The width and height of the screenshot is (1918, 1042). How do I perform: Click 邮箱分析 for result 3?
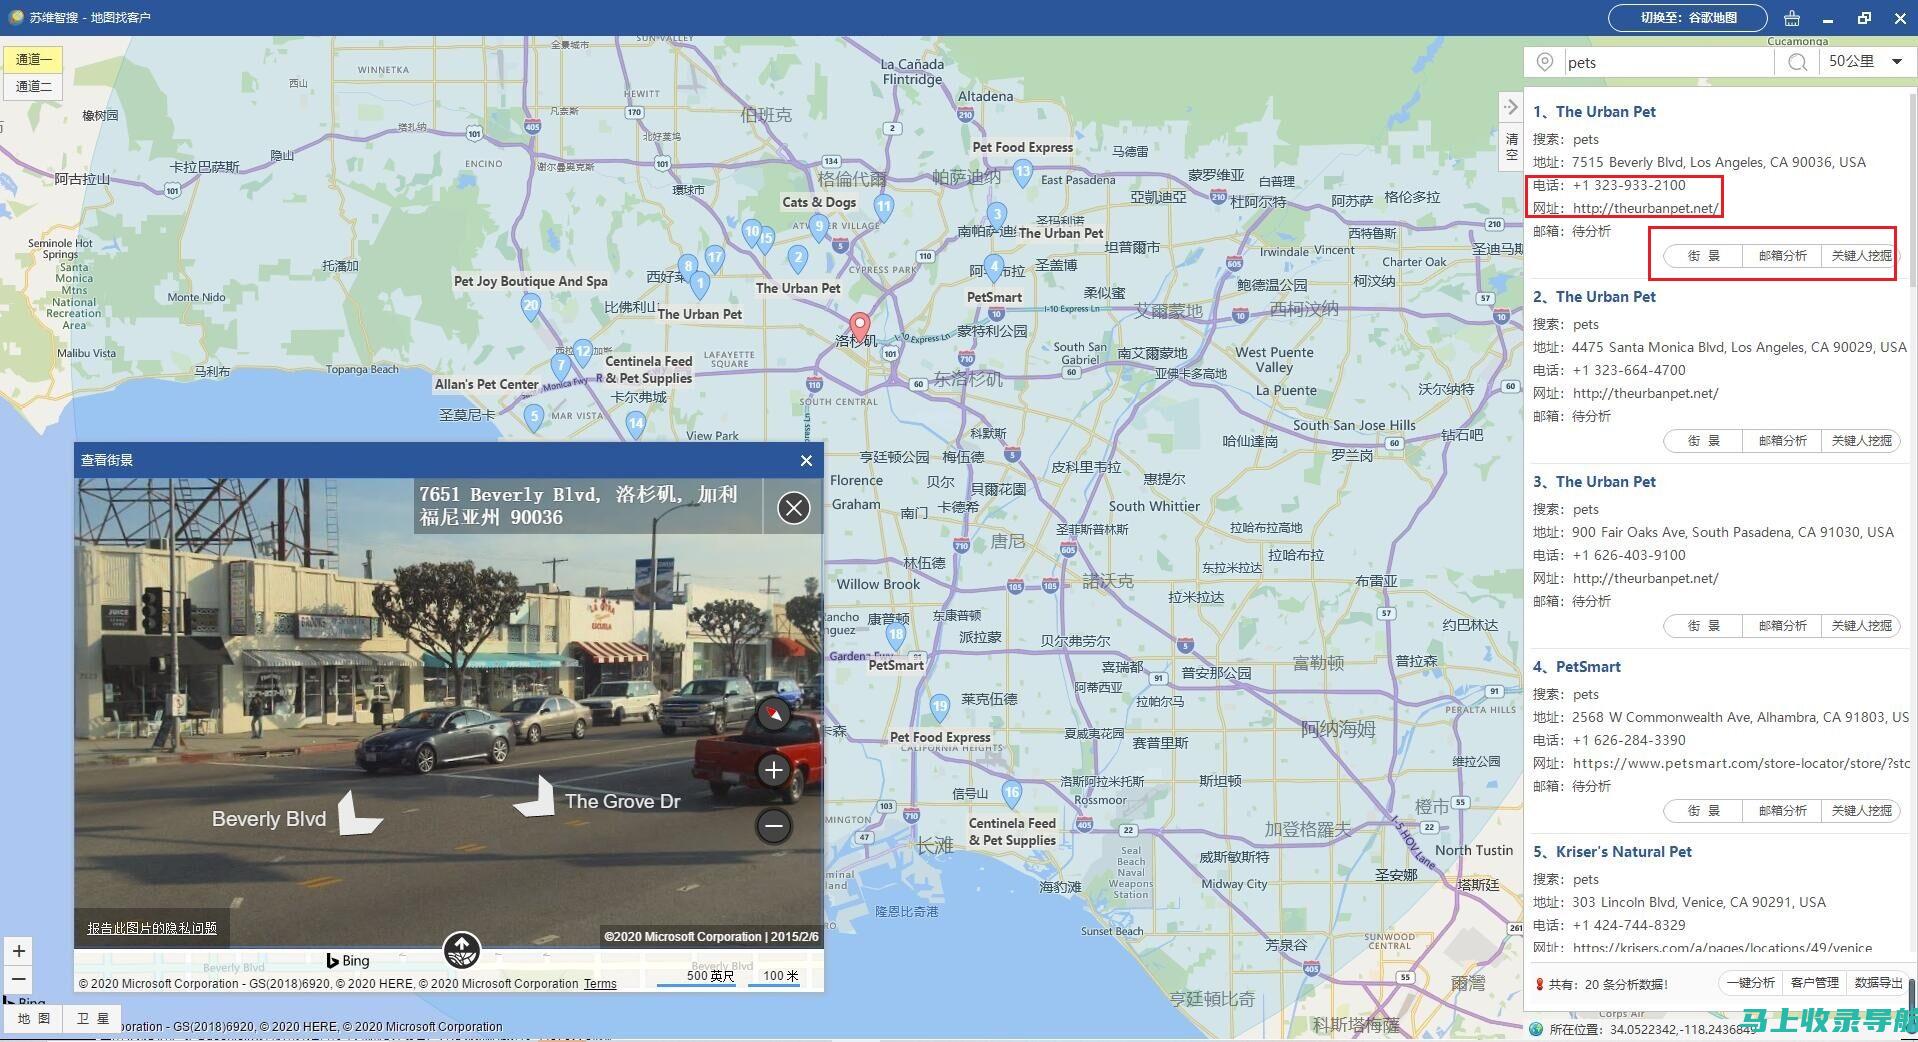[x=1782, y=626]
